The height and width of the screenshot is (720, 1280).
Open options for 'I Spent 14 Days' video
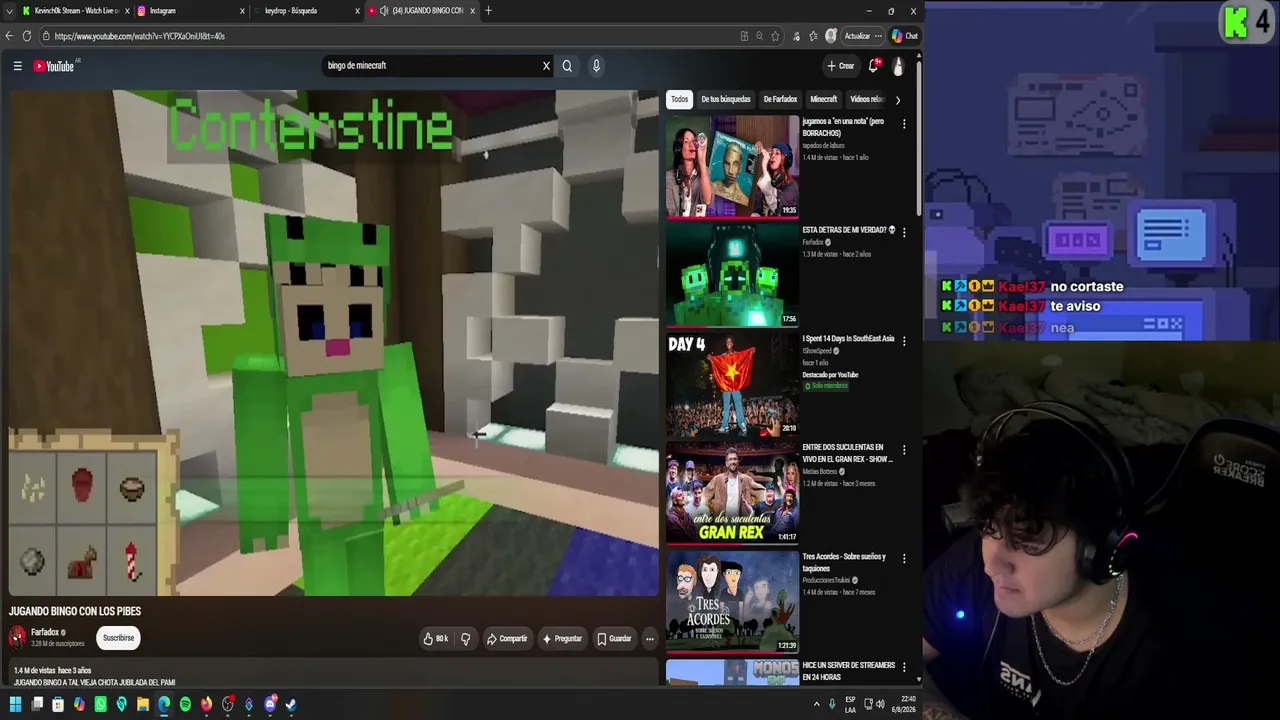point(904,341)
